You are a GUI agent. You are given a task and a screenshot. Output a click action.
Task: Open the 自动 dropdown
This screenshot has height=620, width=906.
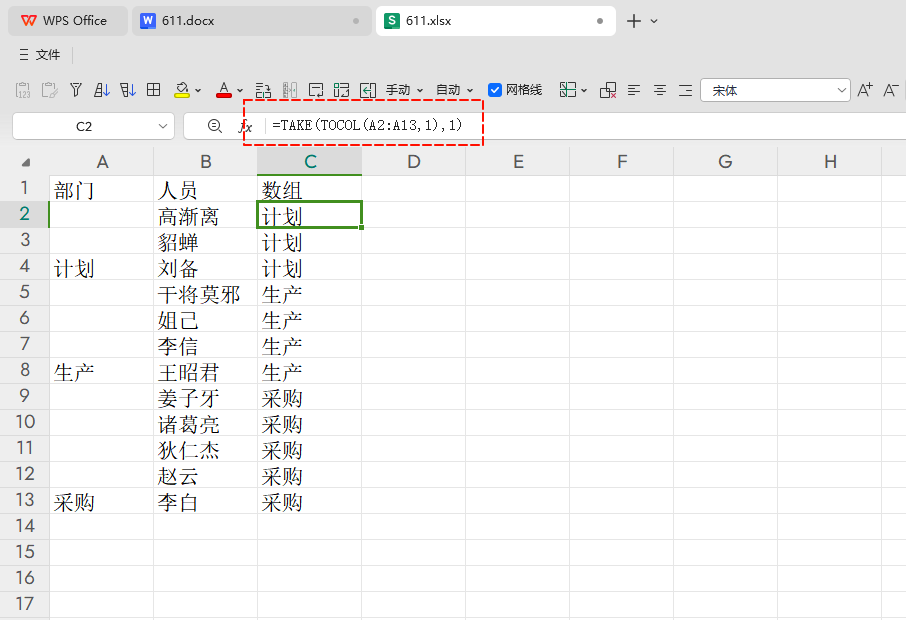click(455, 90)
